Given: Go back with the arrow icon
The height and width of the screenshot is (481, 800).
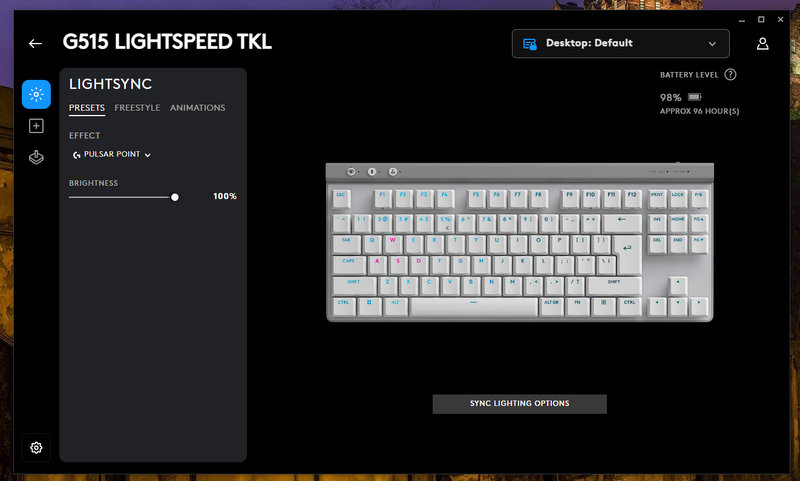Looking at the screenshot, I should pyautogui.click(x=35, y=43).
